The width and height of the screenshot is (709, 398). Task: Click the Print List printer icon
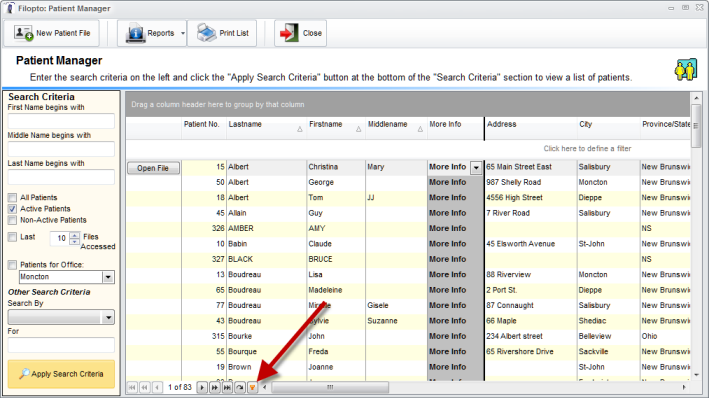pos(206,33)
